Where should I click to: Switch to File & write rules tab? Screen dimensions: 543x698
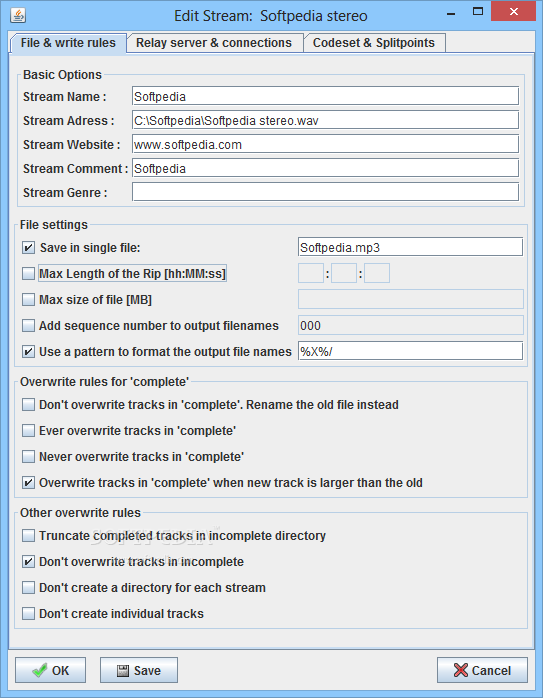click(x=68, y=43)
